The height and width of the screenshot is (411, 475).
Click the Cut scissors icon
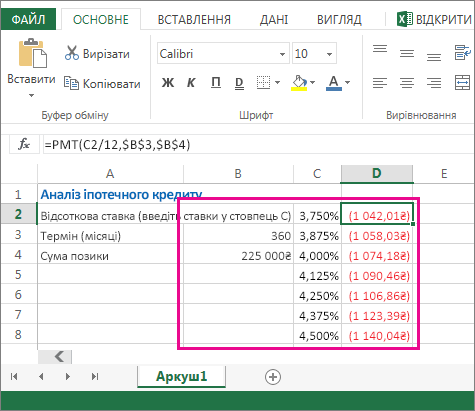[x=72, y=53]
